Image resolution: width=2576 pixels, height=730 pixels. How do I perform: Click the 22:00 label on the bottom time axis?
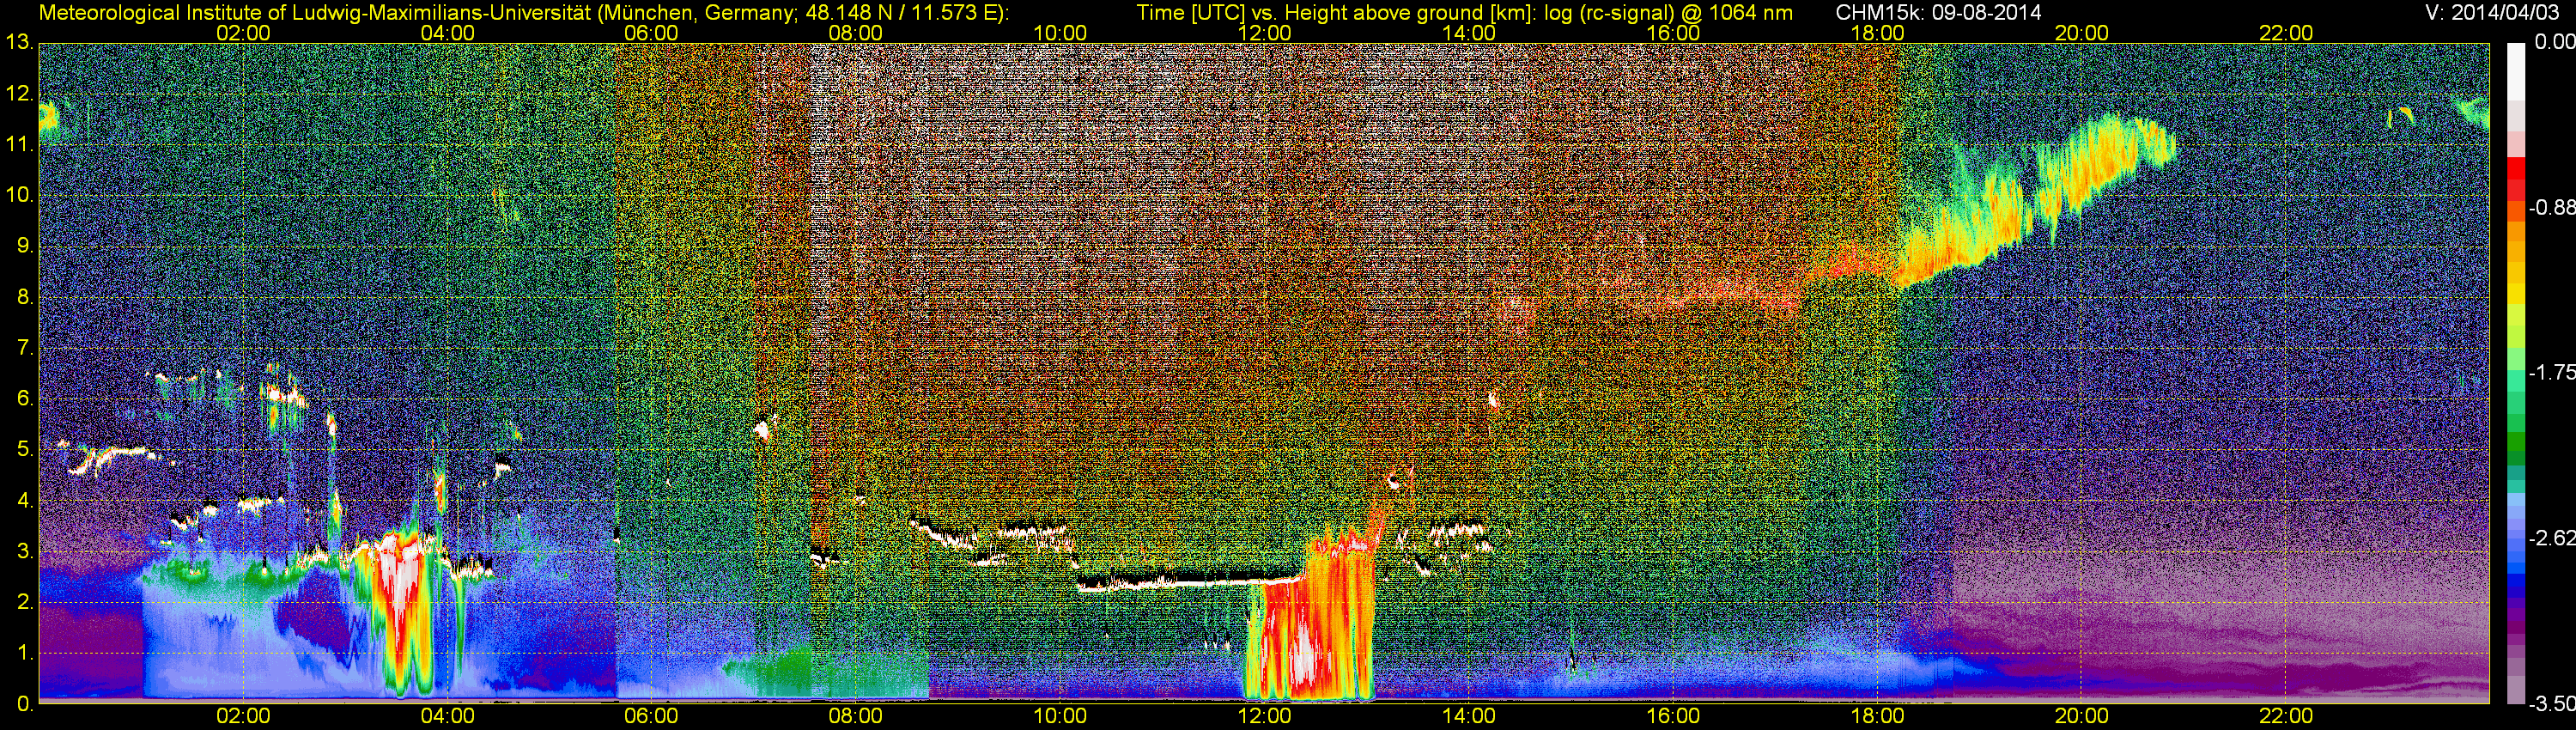coord(2286,716)
